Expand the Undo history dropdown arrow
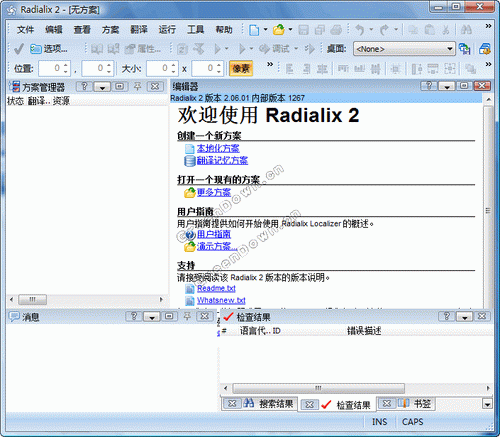The height and width of the screenshot is (437, 500). pos(371,30)
